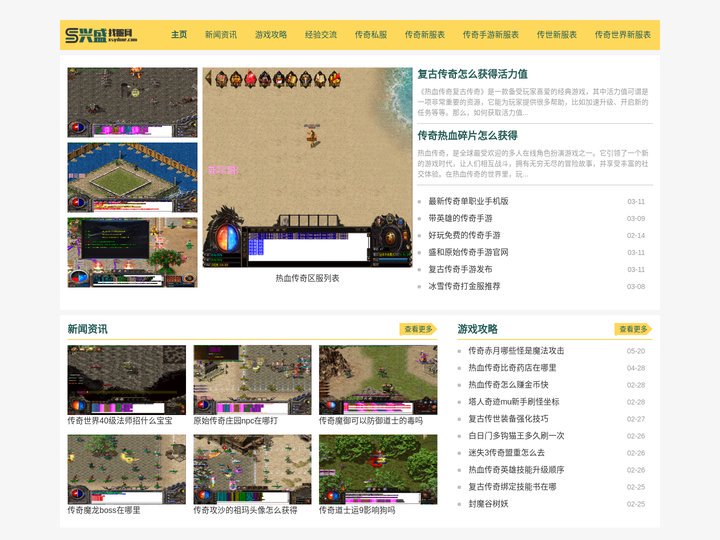Open thumbnail for 传奇攻沙的祖玛头像怎么获得
This screenshot has height=540, width=720.
point(252,469)
